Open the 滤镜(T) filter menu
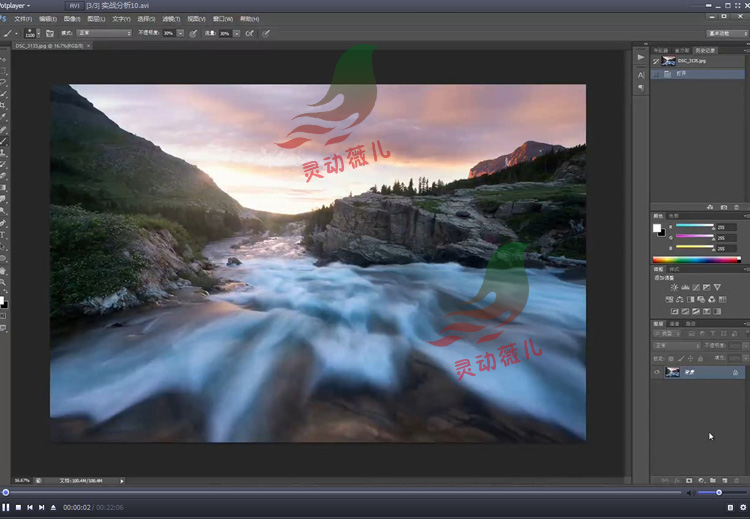Screen dimensions: 750x519 171,19
